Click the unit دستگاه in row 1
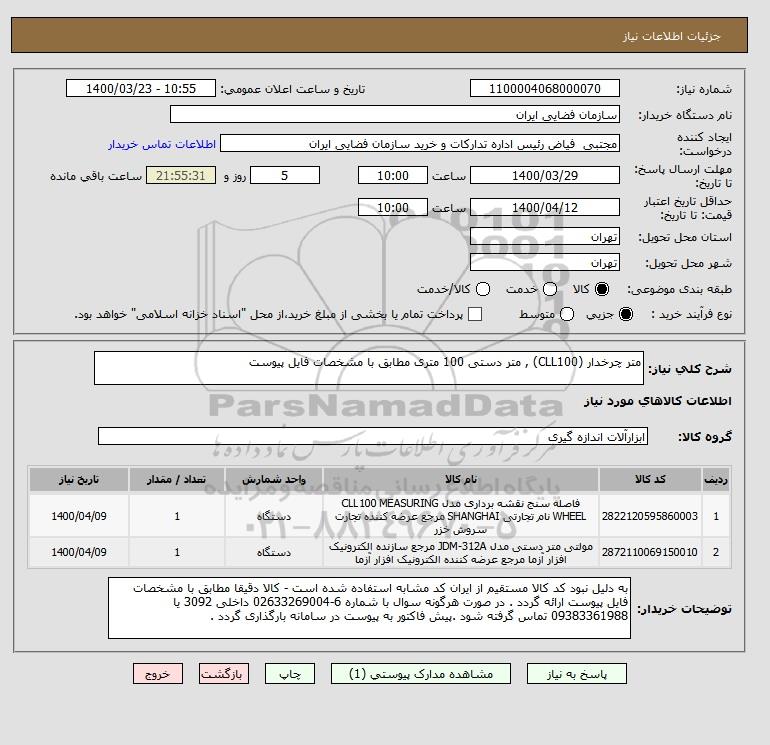770x745 pixels. pos(274,517)
